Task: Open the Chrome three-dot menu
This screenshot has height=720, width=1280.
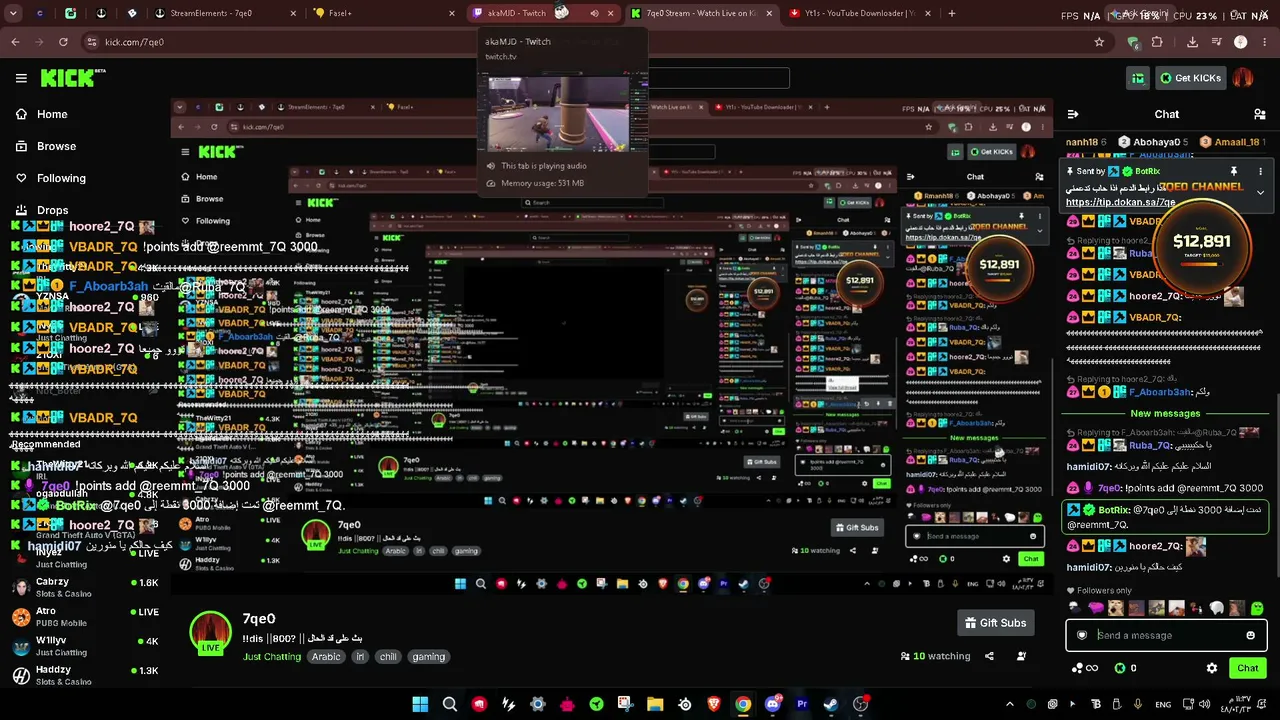Action: (1264, 42)
